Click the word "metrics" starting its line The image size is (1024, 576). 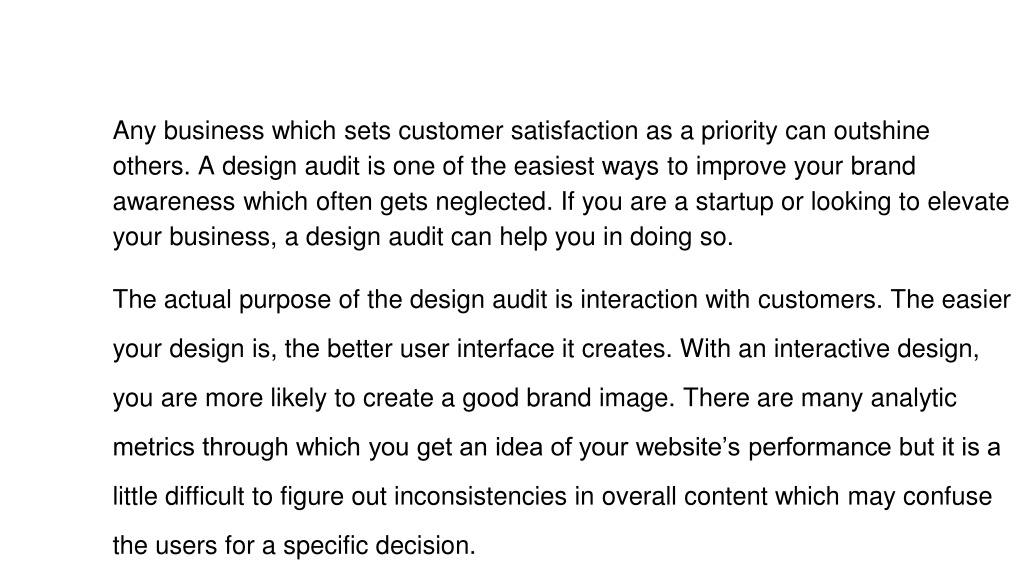tap(153, 447)
